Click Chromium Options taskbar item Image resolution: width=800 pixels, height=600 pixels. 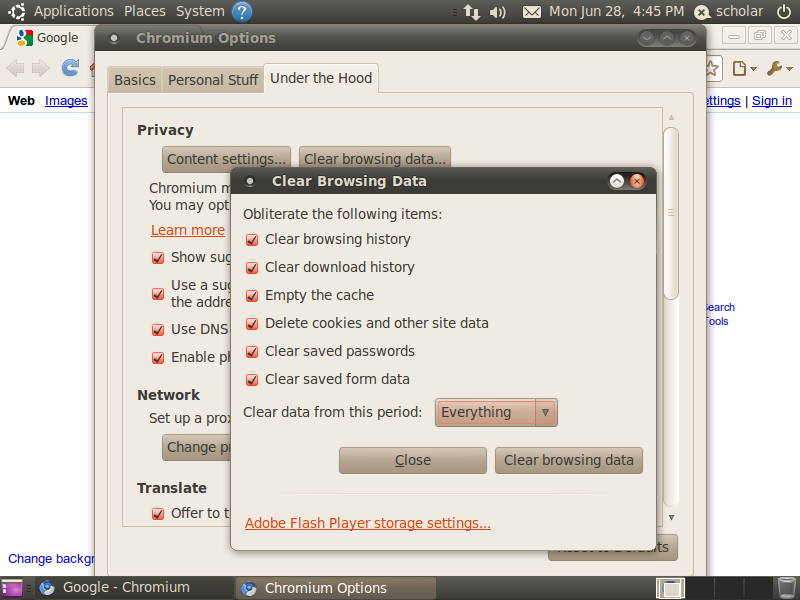coord(336,588)
